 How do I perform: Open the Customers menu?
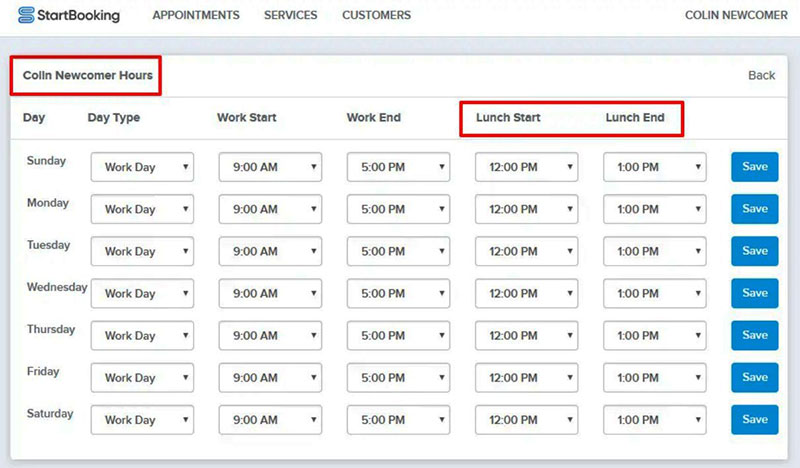click(x=377, y=15)
